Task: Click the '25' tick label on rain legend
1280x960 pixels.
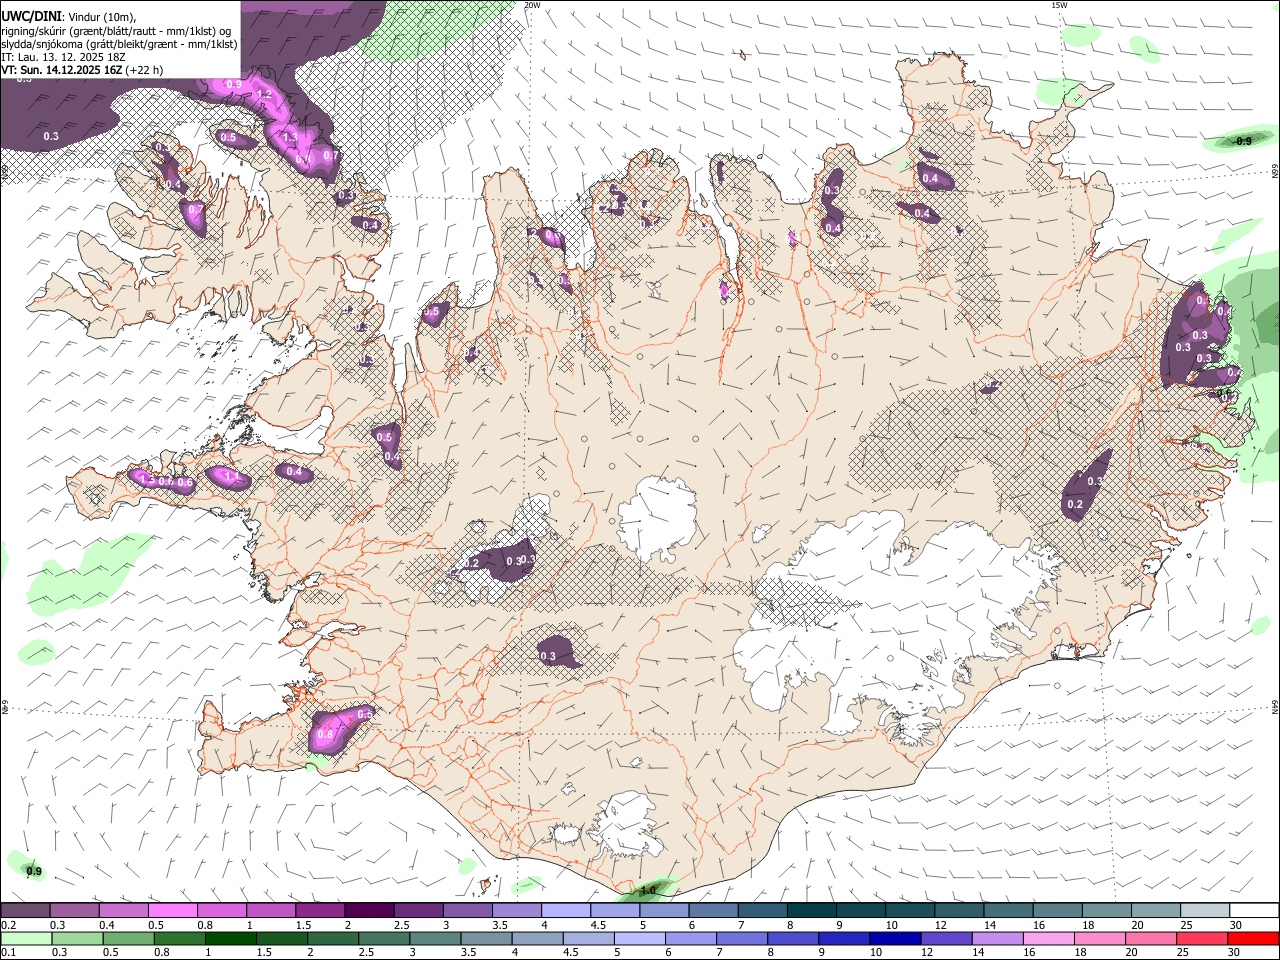Action: click(1183, 952)
